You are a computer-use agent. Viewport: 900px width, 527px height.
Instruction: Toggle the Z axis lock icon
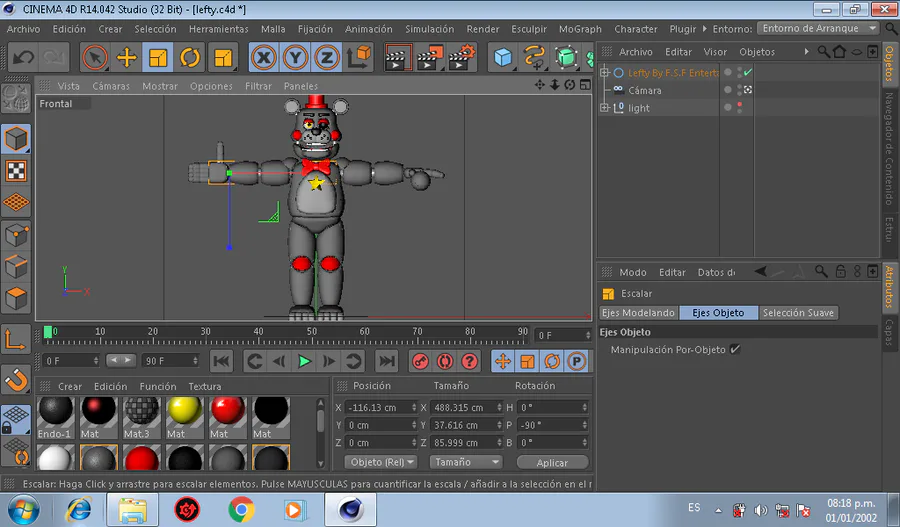point(326,58)
